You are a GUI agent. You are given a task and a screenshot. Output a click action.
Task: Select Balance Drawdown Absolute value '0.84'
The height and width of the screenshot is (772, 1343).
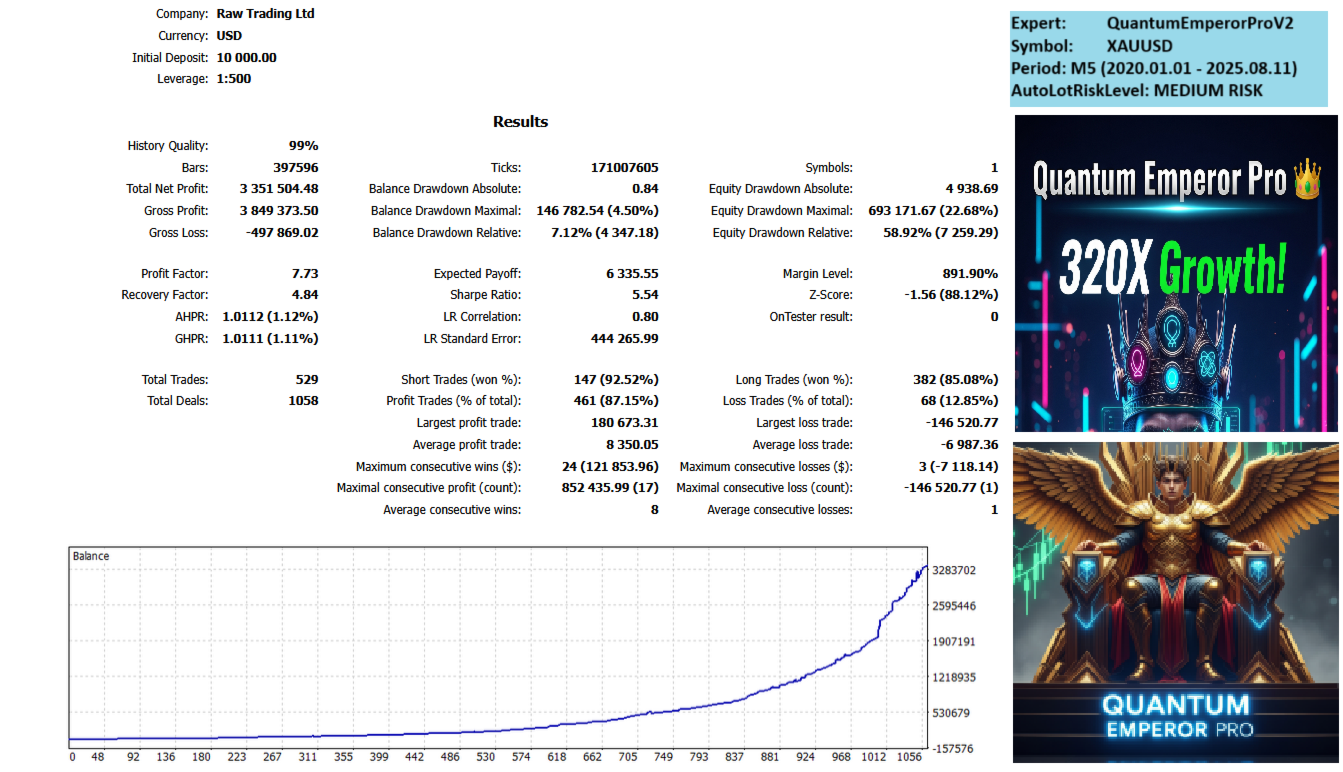pos(645,189)
